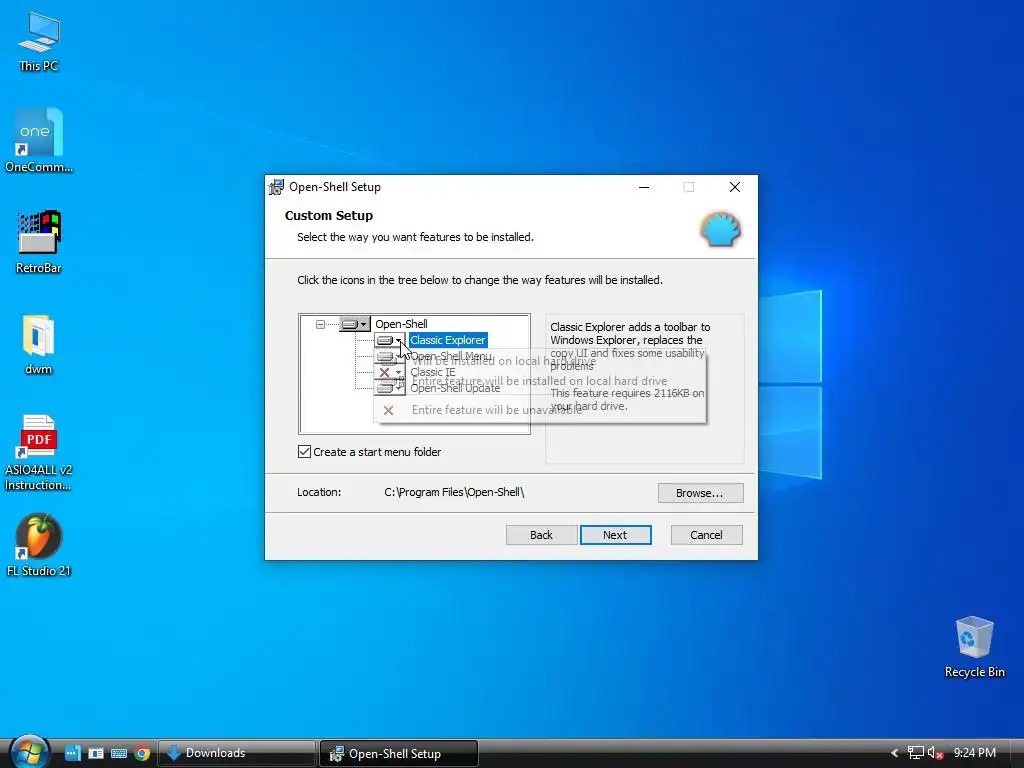The width and height of the screenshot is (1024, 768).
Task: Open the RetroBar desktop icon
Action: click(x=39, y=242)
